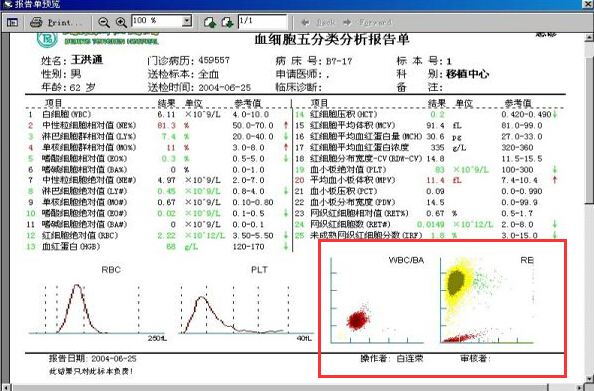The height and width of the screenshot is (391, 594).
Task: Click the 100 % zoom field
Action: pos(156,21)
